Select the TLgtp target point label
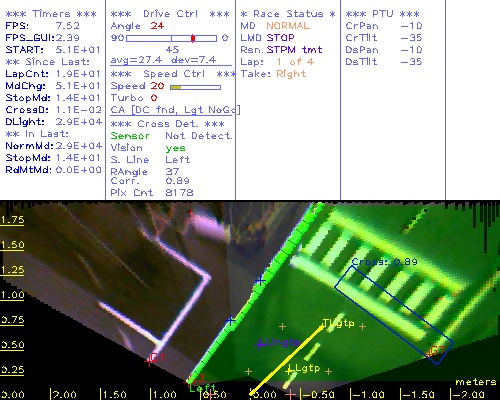The height and width of the screenshot is (400, 500). point(339,323)
